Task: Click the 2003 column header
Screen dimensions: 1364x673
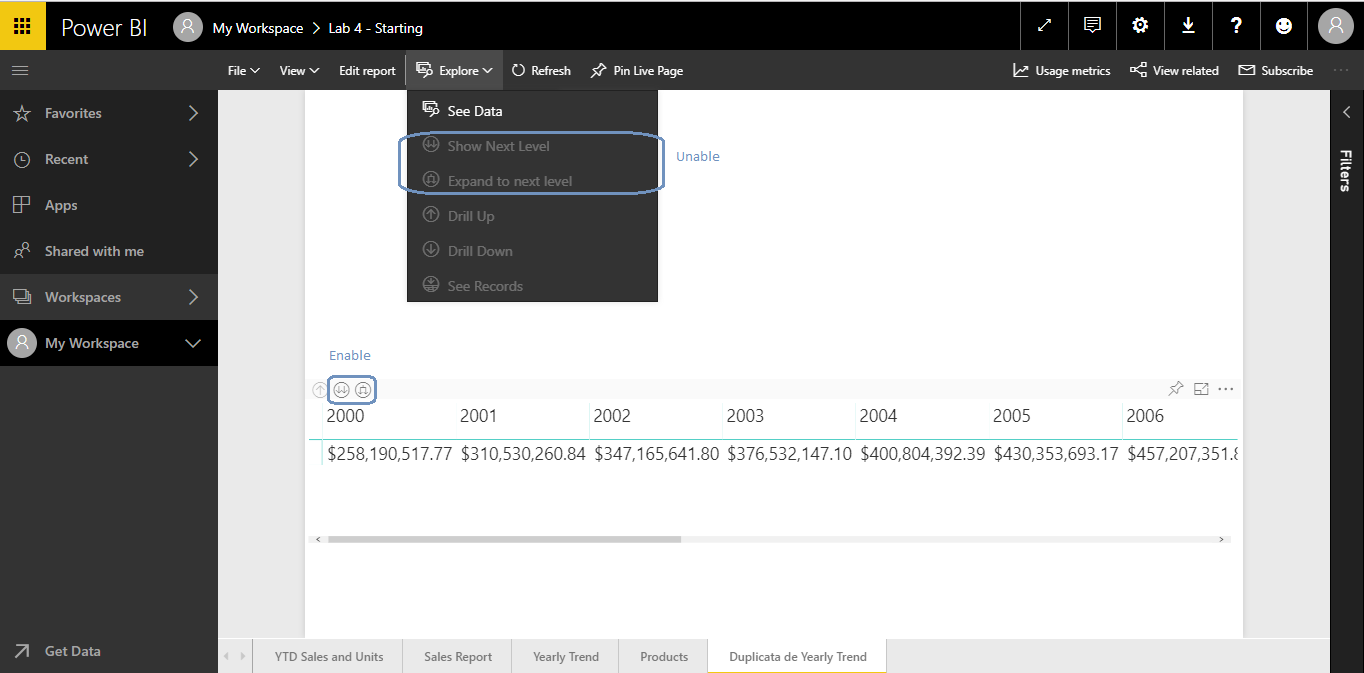Action: click(746, 416)
